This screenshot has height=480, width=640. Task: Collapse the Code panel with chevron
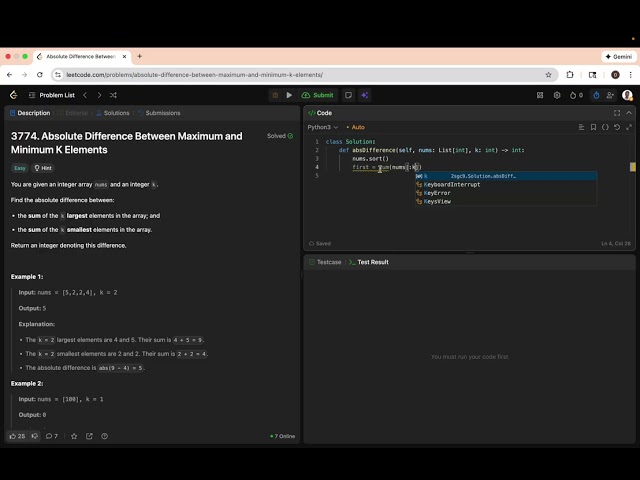[629, 113]
